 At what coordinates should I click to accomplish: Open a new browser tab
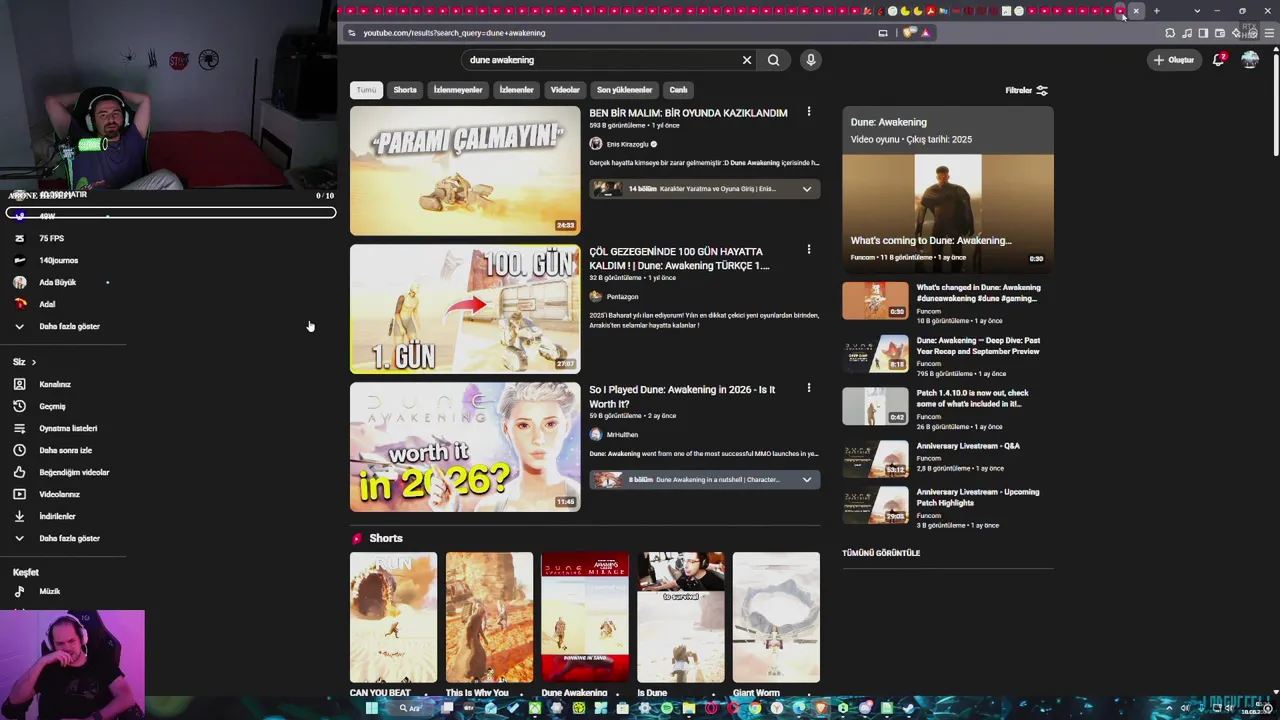click(1156, 11)
